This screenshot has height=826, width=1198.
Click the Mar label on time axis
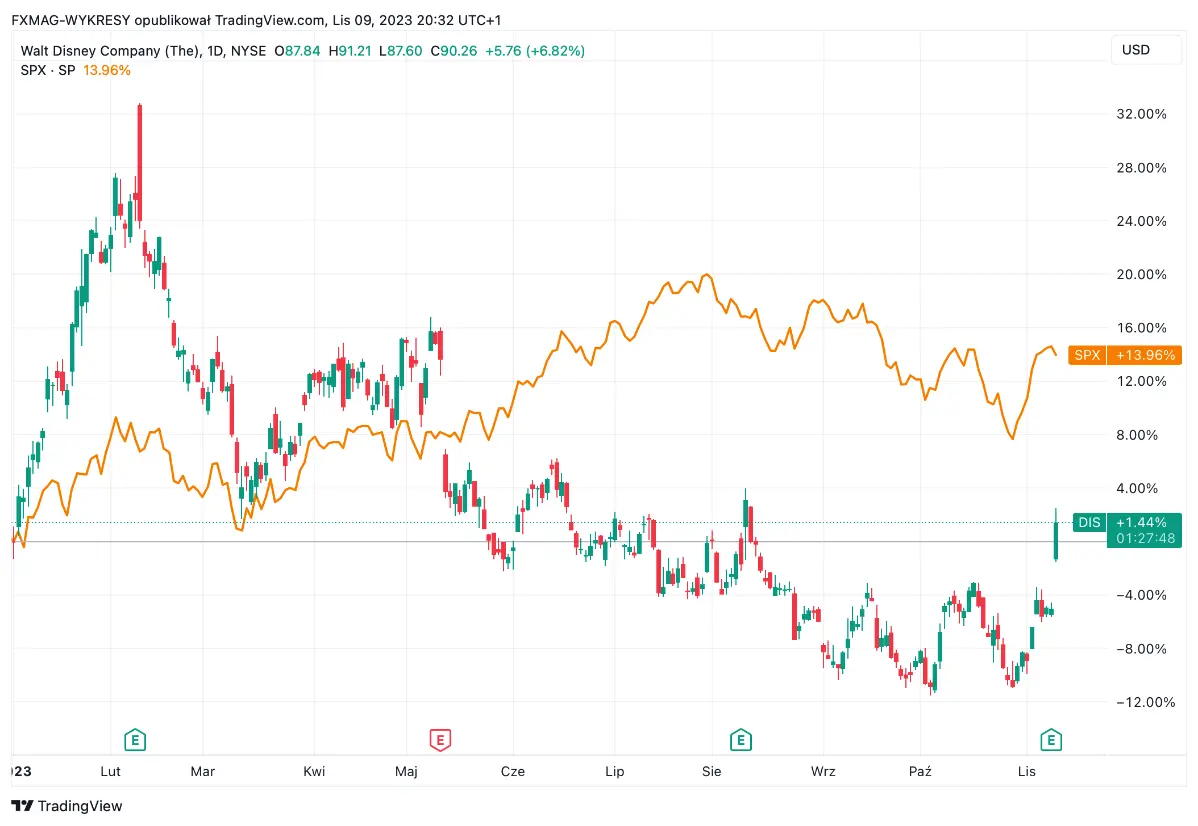(202, 771)
